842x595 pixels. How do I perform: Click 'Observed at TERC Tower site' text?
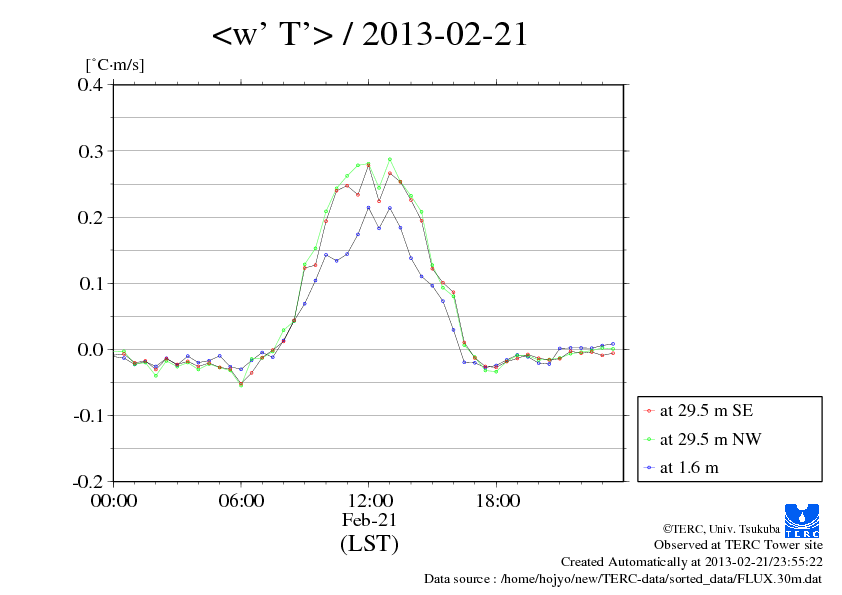pos(738,545)
